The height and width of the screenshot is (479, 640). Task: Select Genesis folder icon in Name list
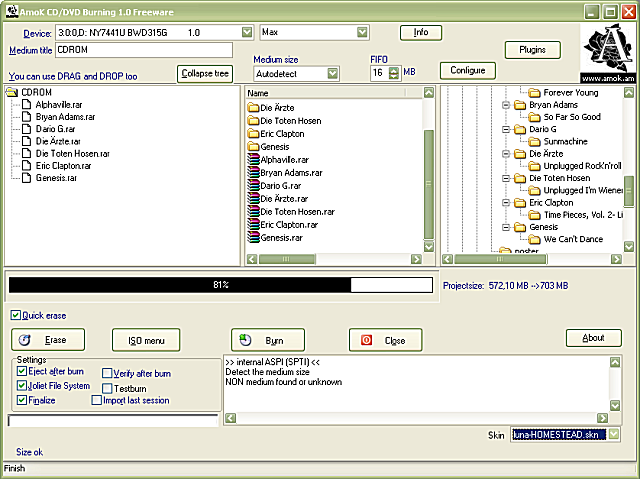coord(253,146)
